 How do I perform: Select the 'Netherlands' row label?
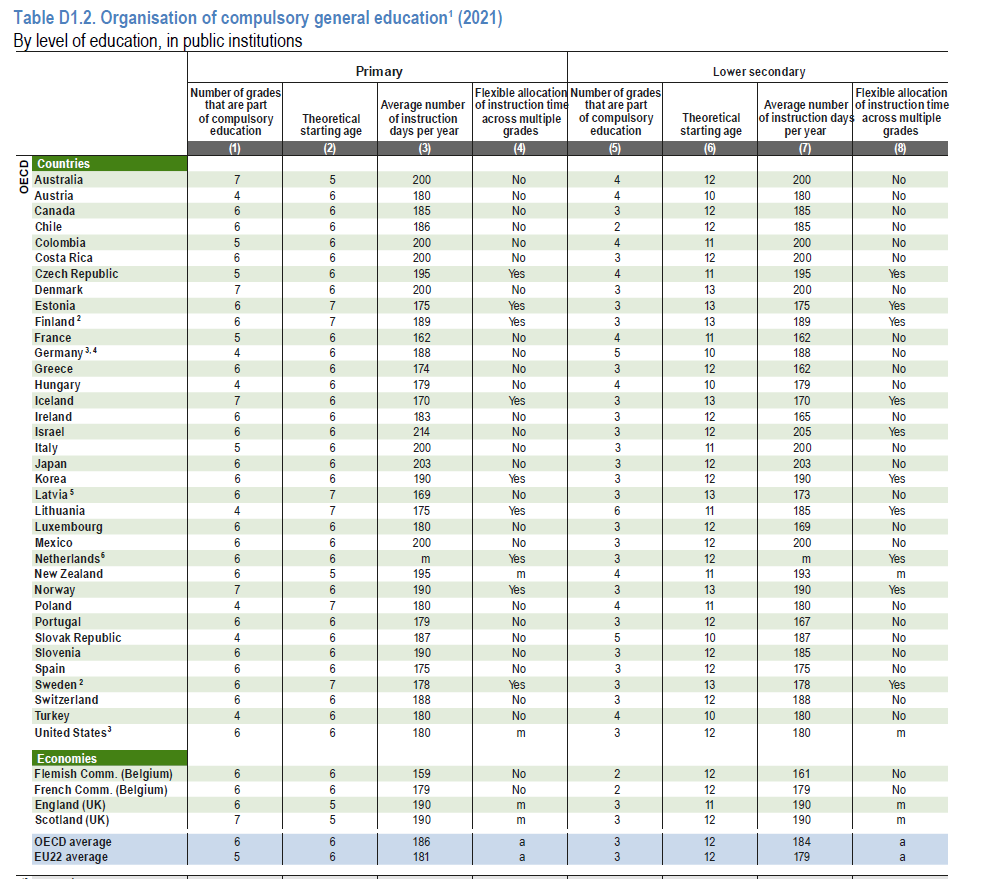(67, 559)
